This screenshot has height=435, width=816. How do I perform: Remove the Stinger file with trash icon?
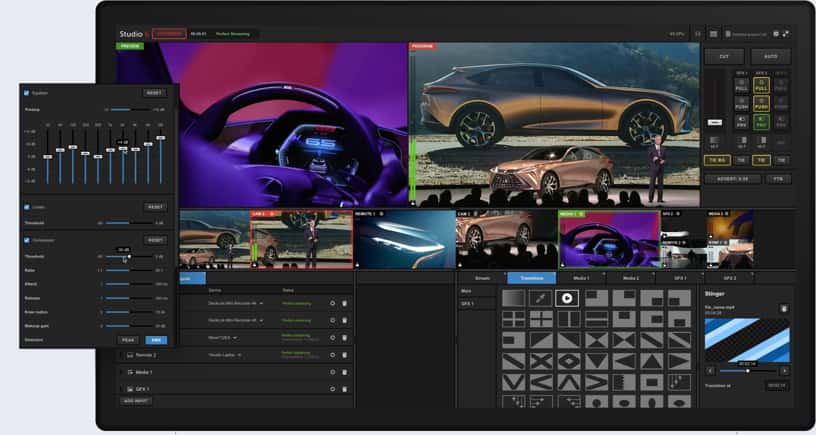pyautogui.click(x=784, y=309)
